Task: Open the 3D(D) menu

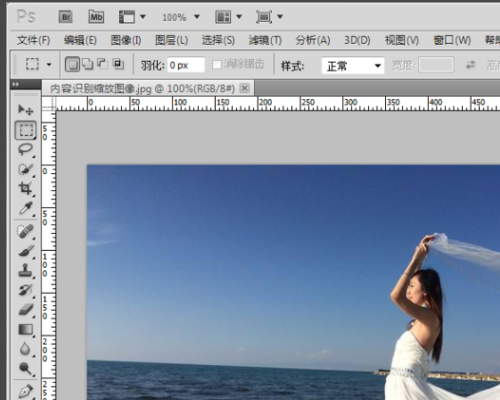Action: tap(357, 40)
